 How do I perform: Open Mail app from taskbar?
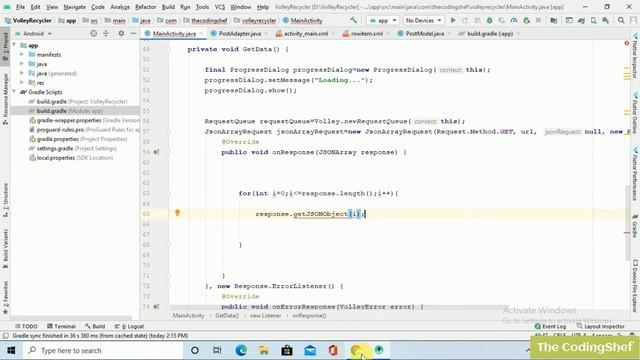(310, 350)
